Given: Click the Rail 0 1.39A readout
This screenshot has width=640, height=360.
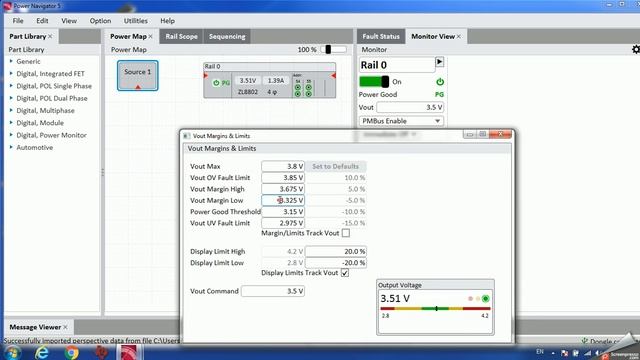Looking at the screenshot, I should coord(276,80).
